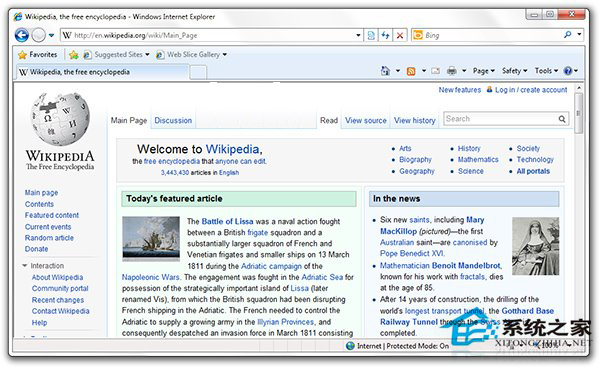Click the Wikipedia search magnifier icon

tap(562, 119)
